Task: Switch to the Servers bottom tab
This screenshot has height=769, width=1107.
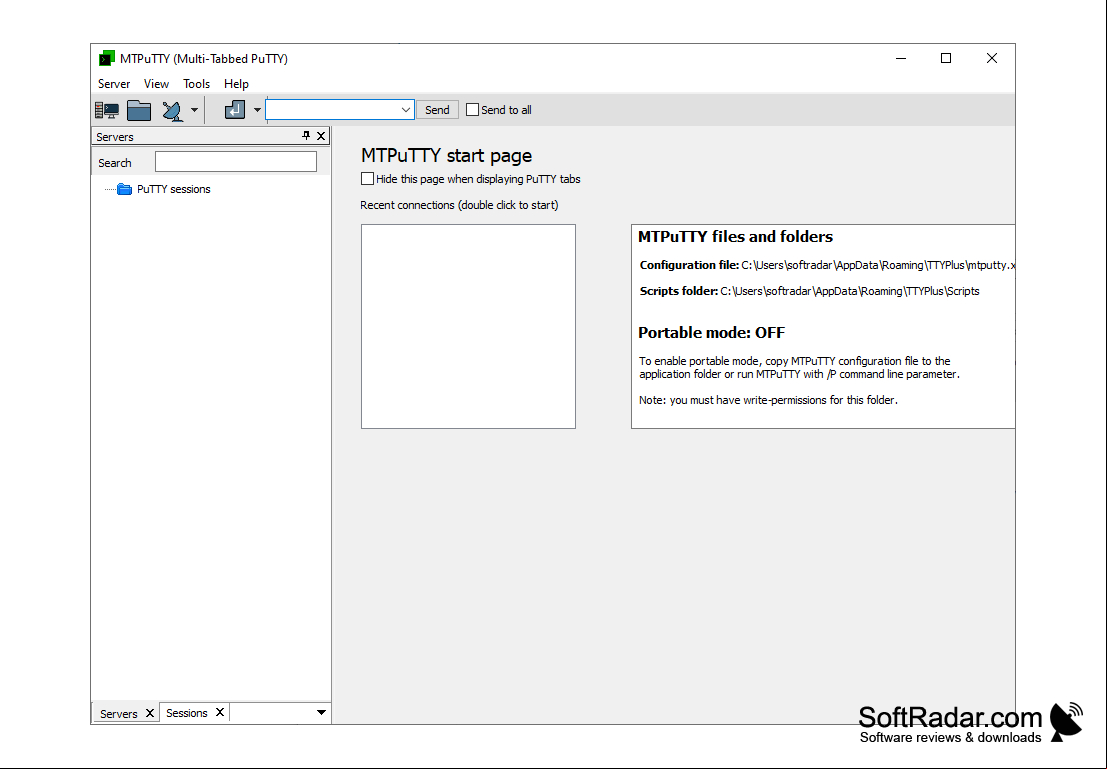Action: click(119, 713)
